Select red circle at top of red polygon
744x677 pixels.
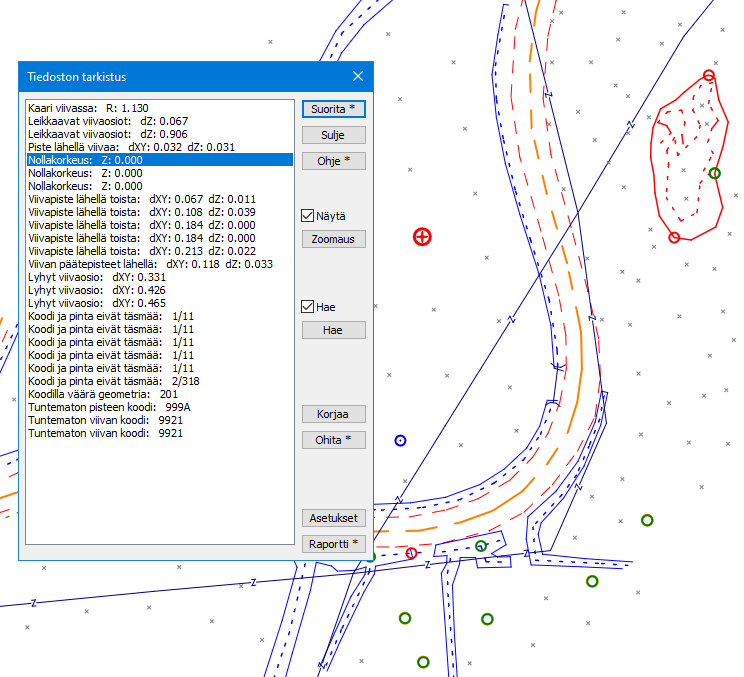[x=709, y=75]
